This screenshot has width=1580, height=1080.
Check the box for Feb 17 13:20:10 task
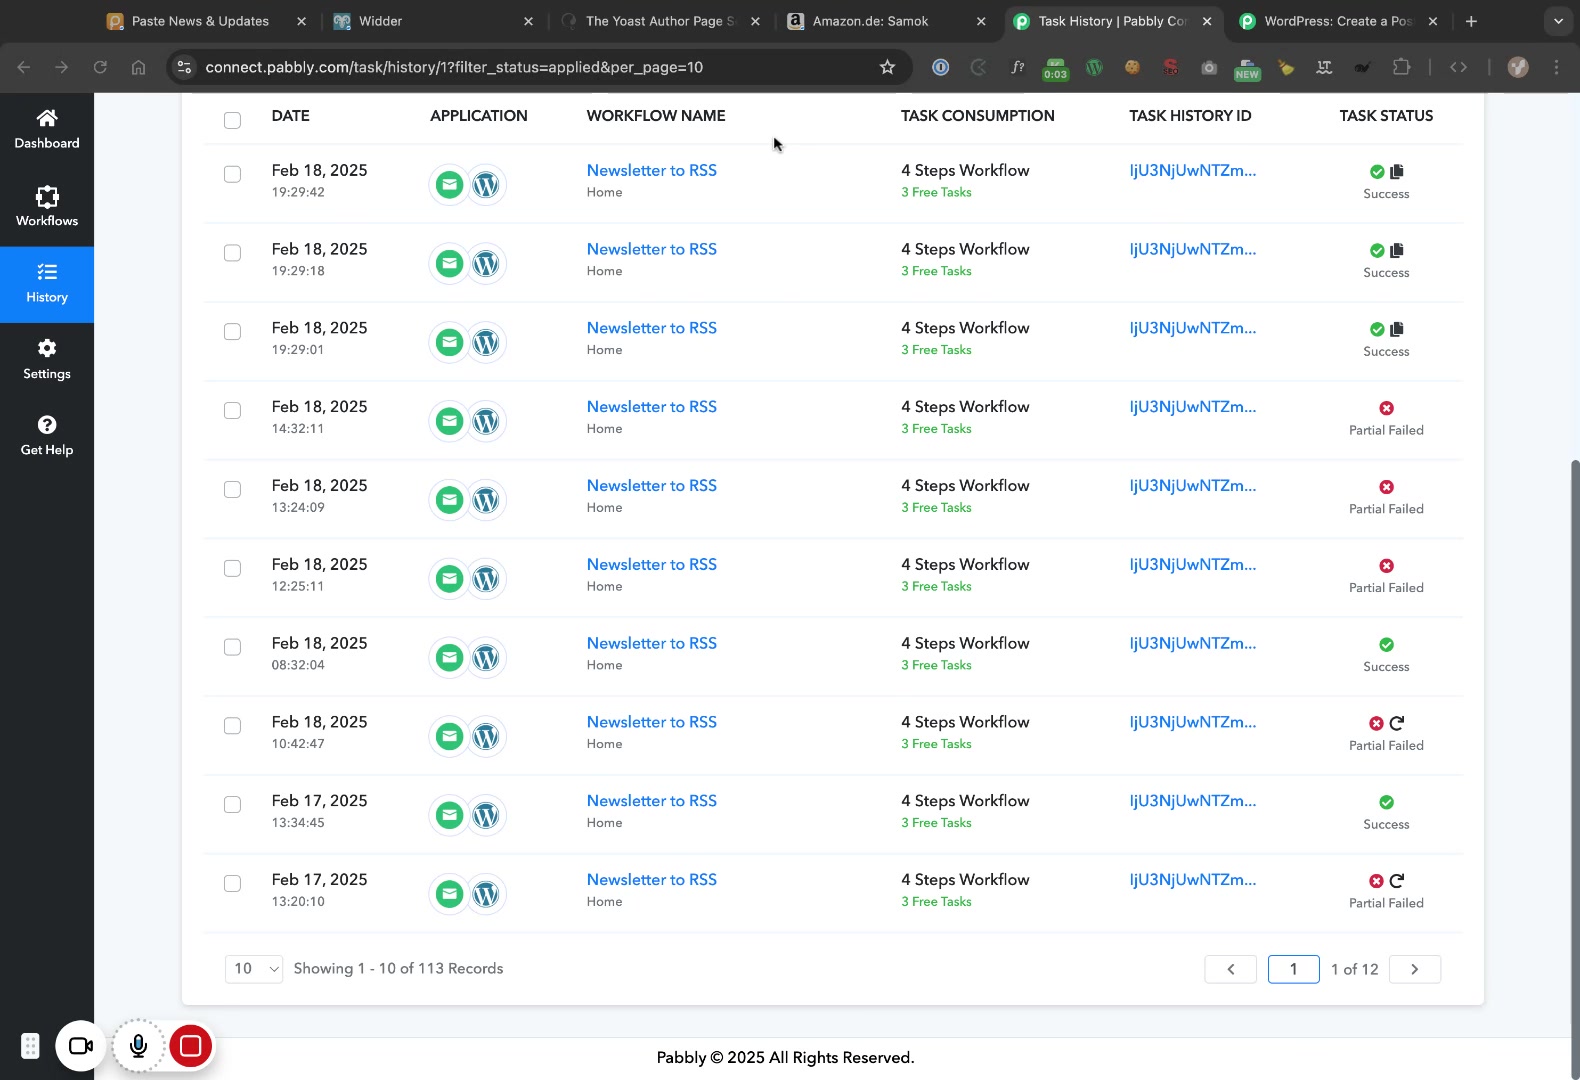[x=232, y=883]
